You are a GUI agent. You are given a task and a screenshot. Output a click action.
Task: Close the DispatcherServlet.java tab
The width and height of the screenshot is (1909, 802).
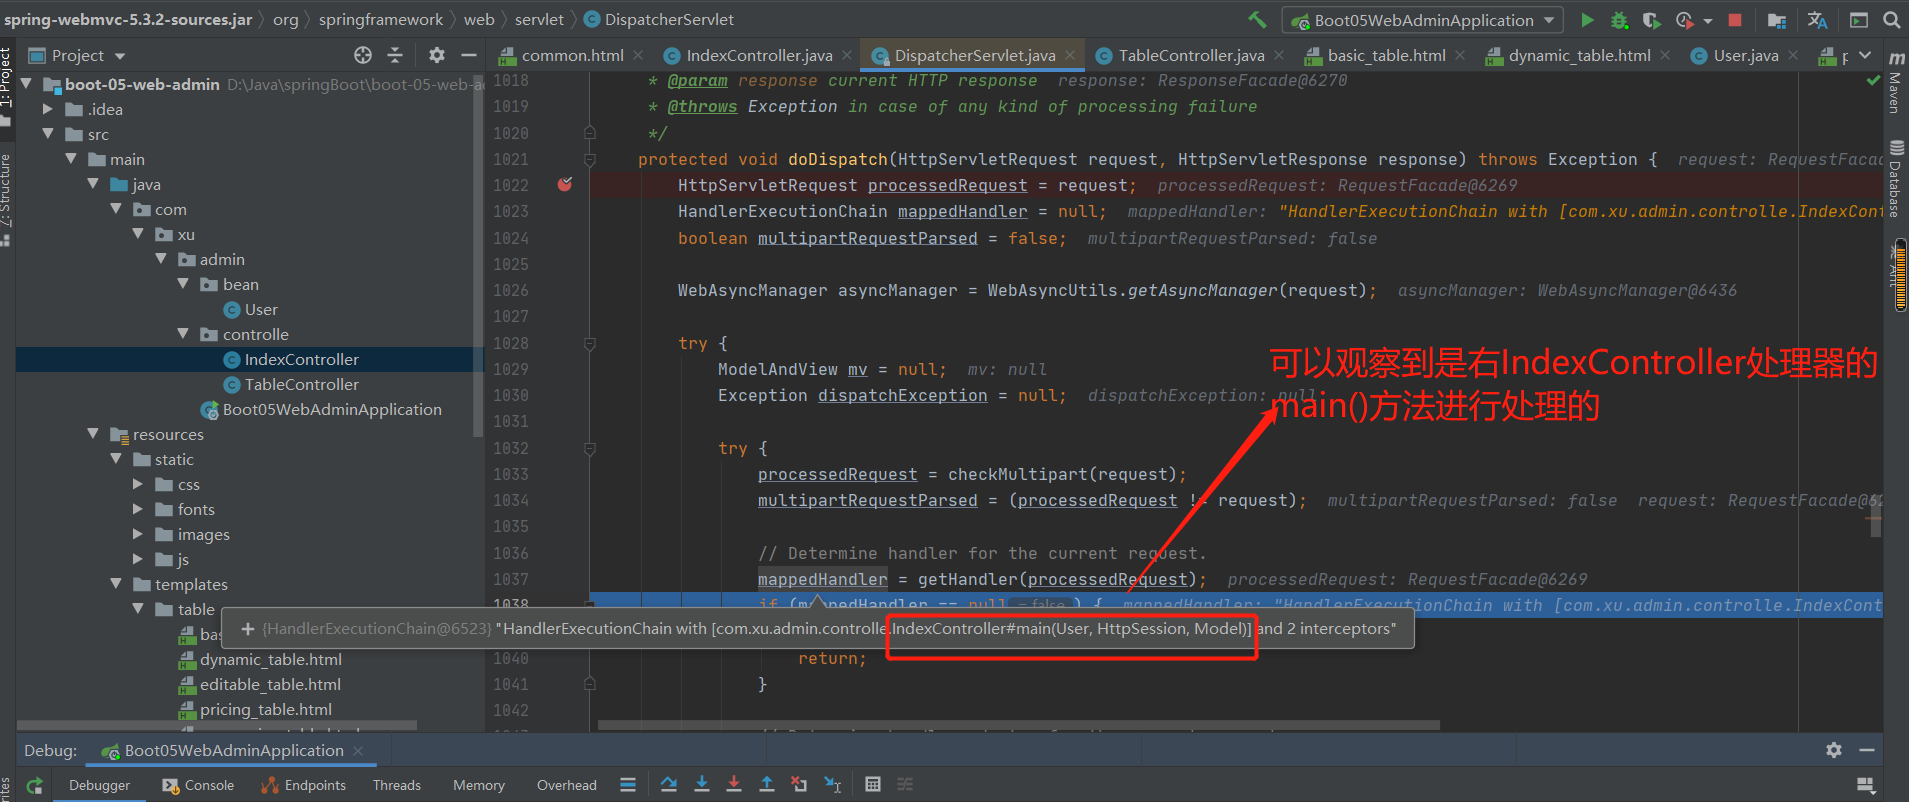(1071, 55)
